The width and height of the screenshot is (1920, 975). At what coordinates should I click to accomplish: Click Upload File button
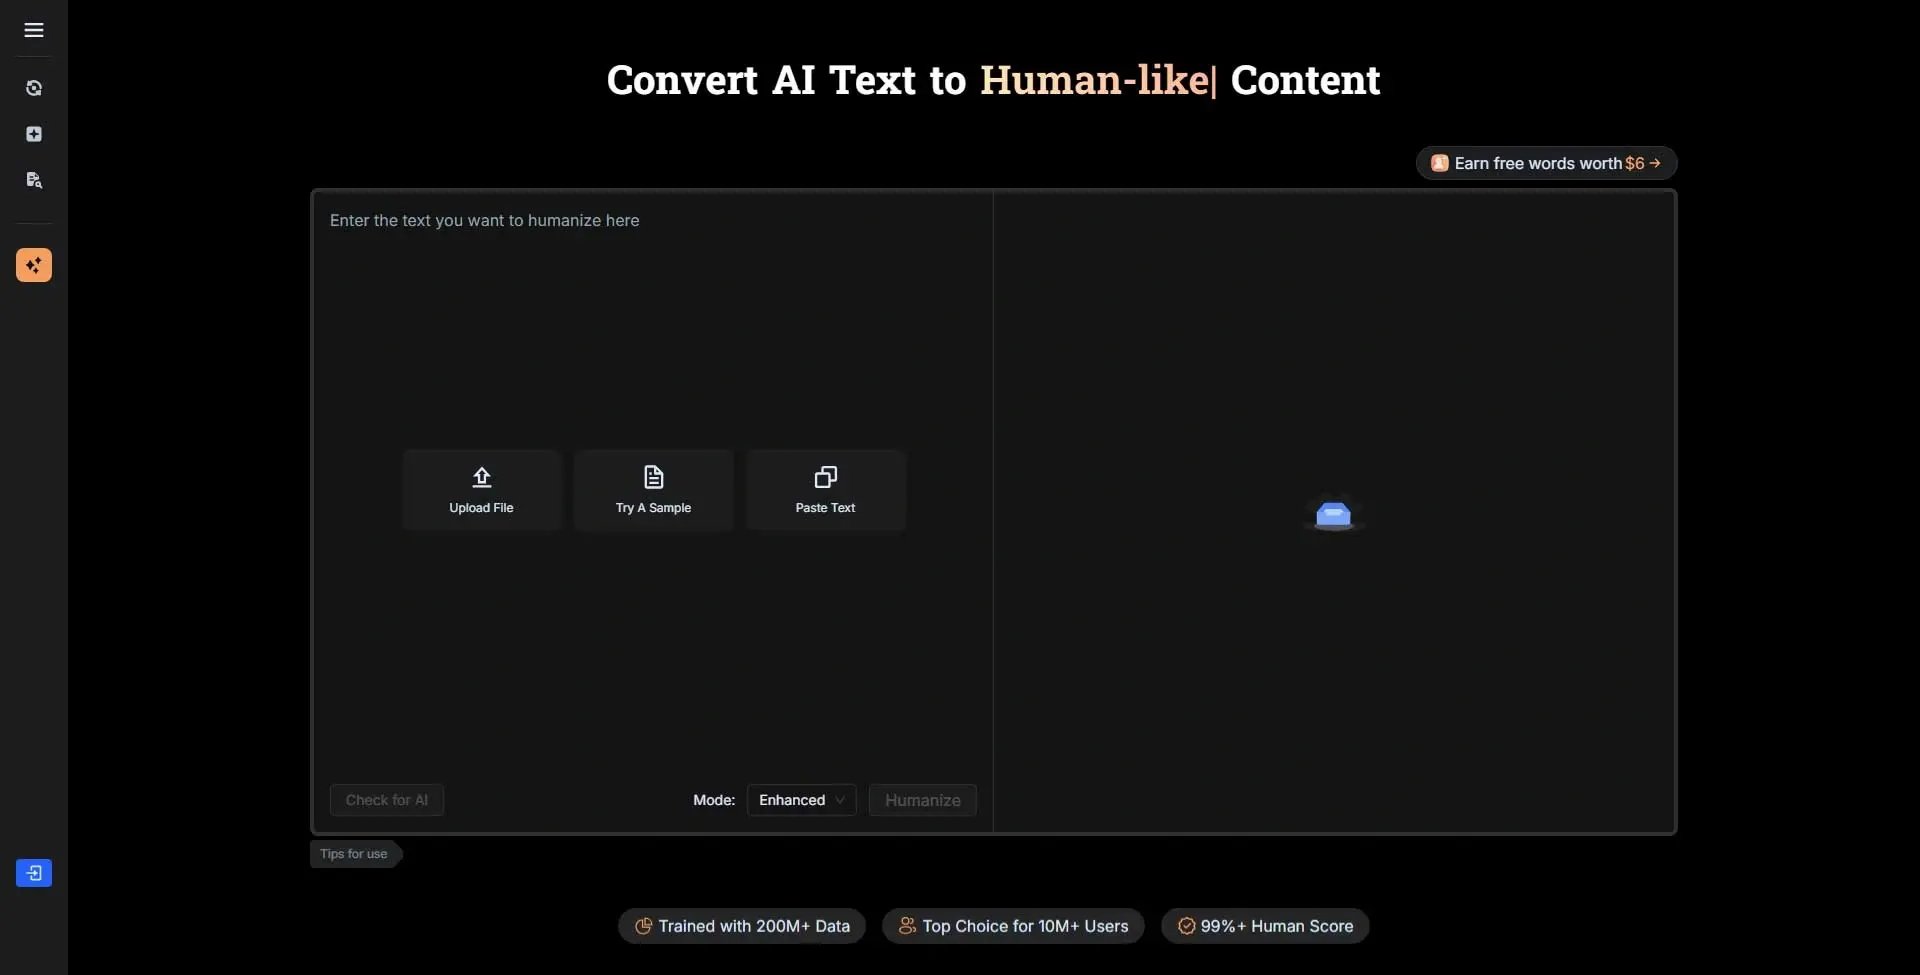(481, 490)
